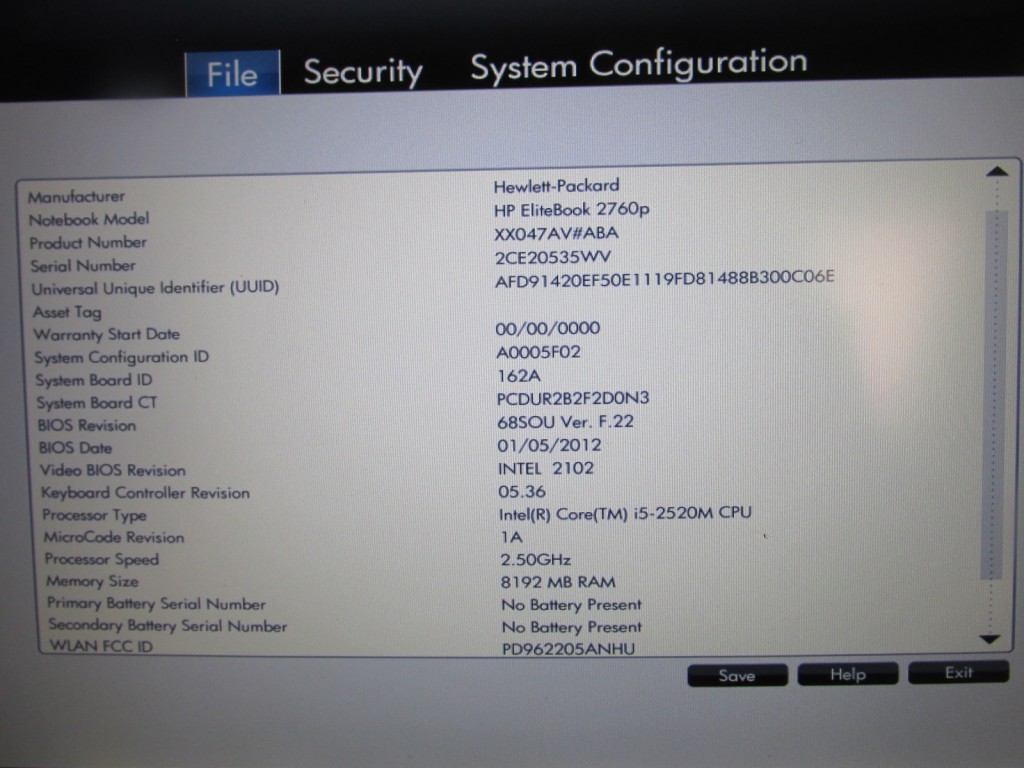This screenshot has height=768, width=1024.
Task: Click the vertical scrollbar thumb
Action: 993,395
